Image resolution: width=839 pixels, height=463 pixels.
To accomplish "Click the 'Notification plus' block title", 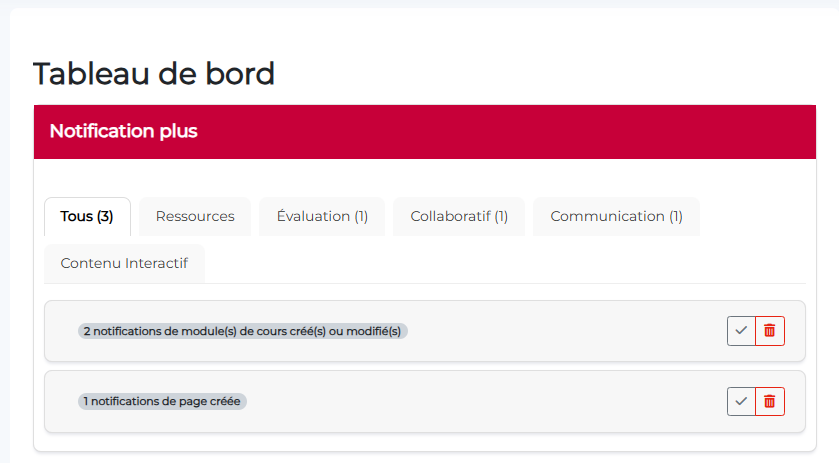I will pyautogui.click(x=124, y=131).
